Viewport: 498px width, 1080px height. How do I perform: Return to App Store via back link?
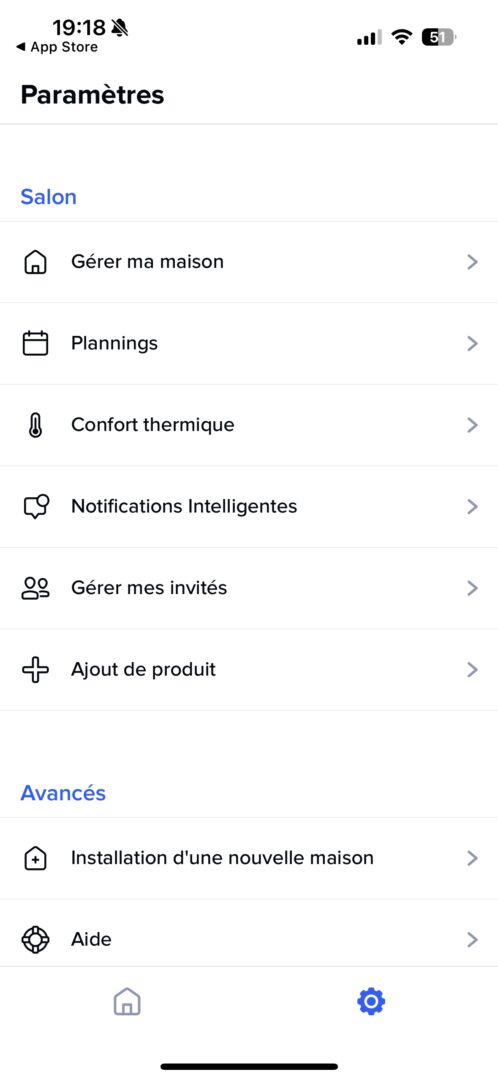point(56,48)
